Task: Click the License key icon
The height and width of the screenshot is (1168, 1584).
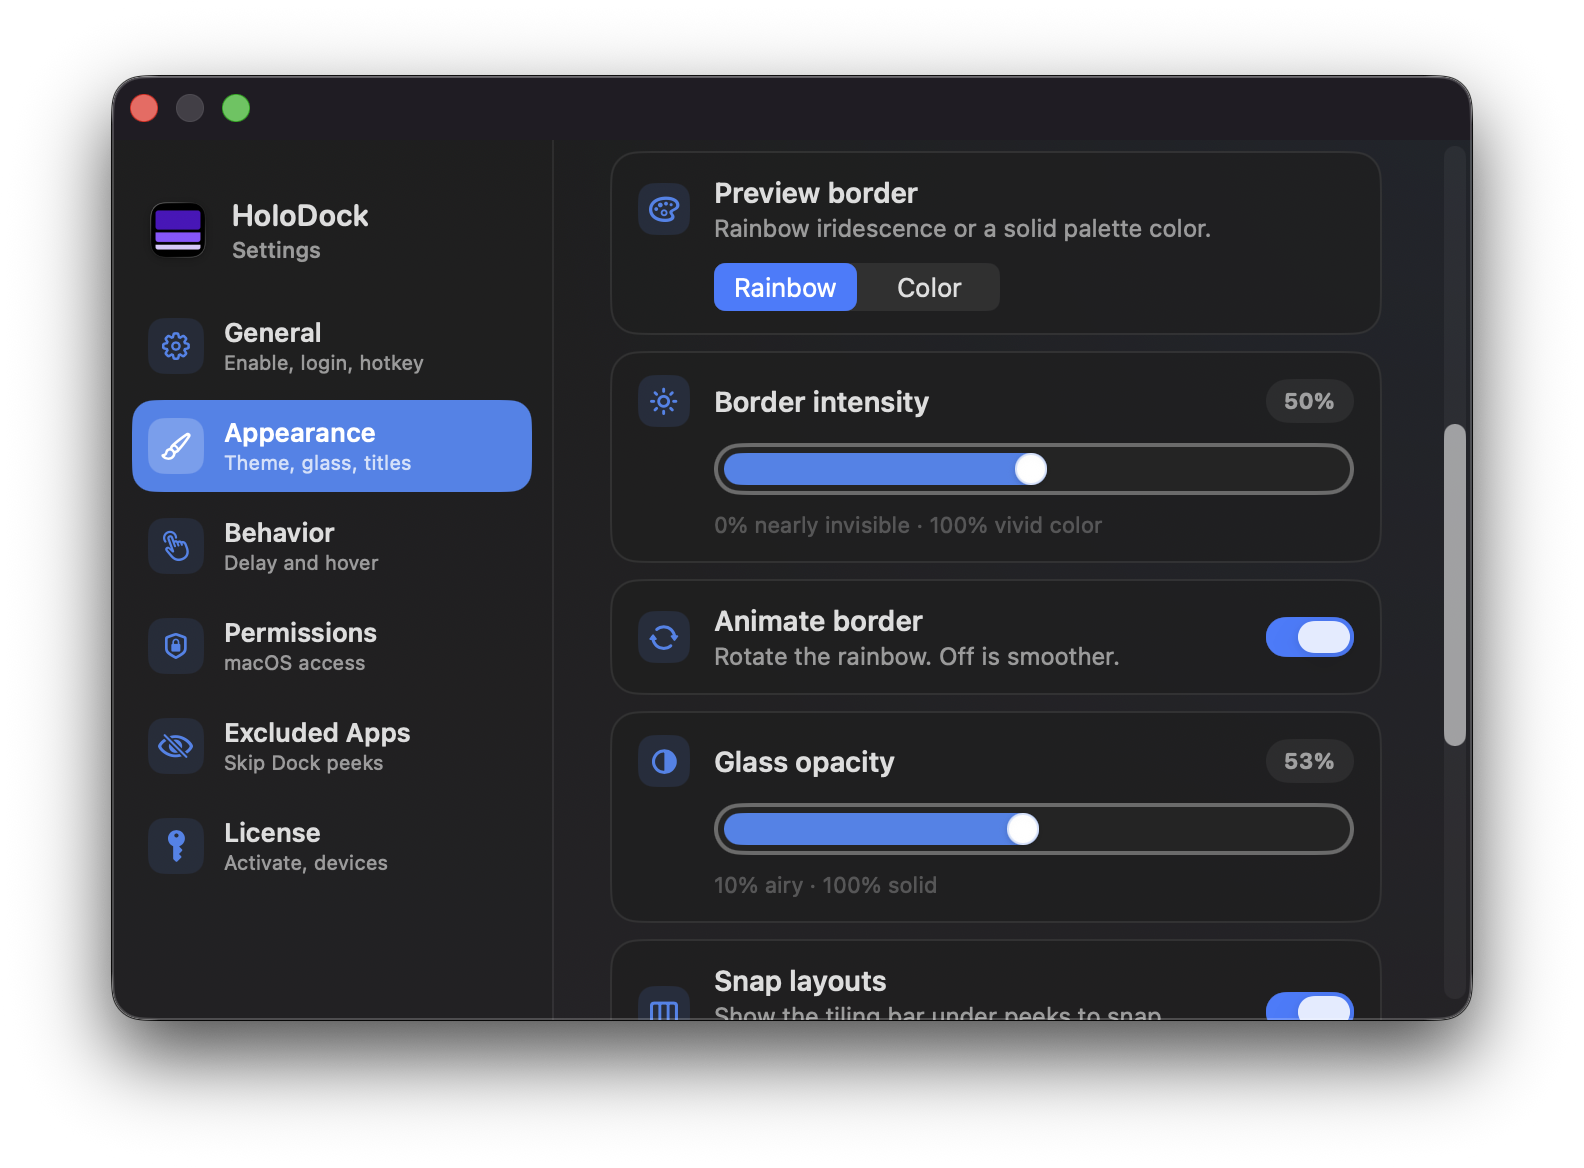Action: click(176, 846)
